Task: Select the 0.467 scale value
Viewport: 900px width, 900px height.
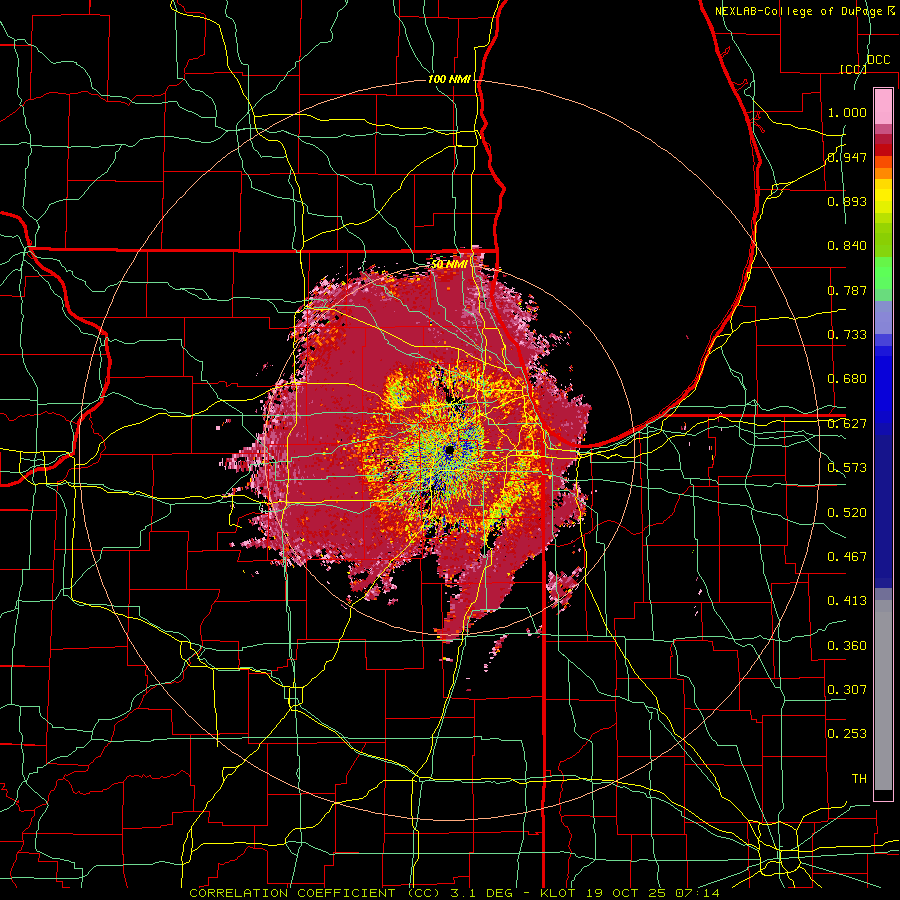Action: pyautogui.click(x=847, y=557)
